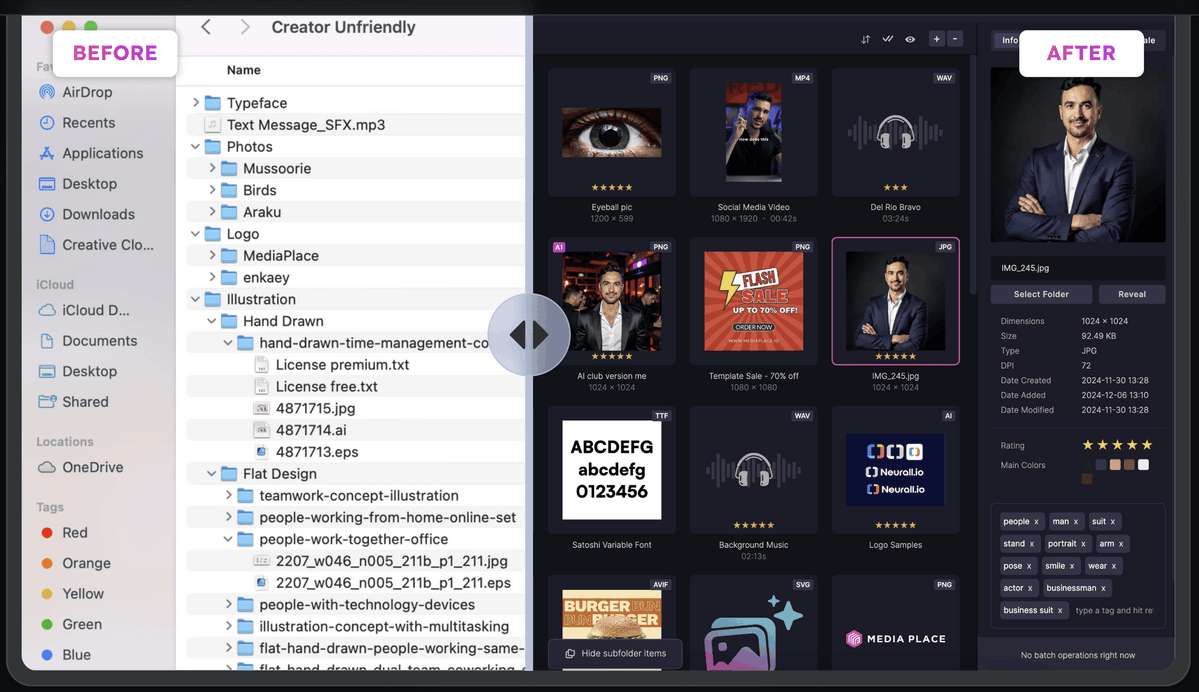Remove the "people" tag
1199x692 pixels.
[1036, 522]
